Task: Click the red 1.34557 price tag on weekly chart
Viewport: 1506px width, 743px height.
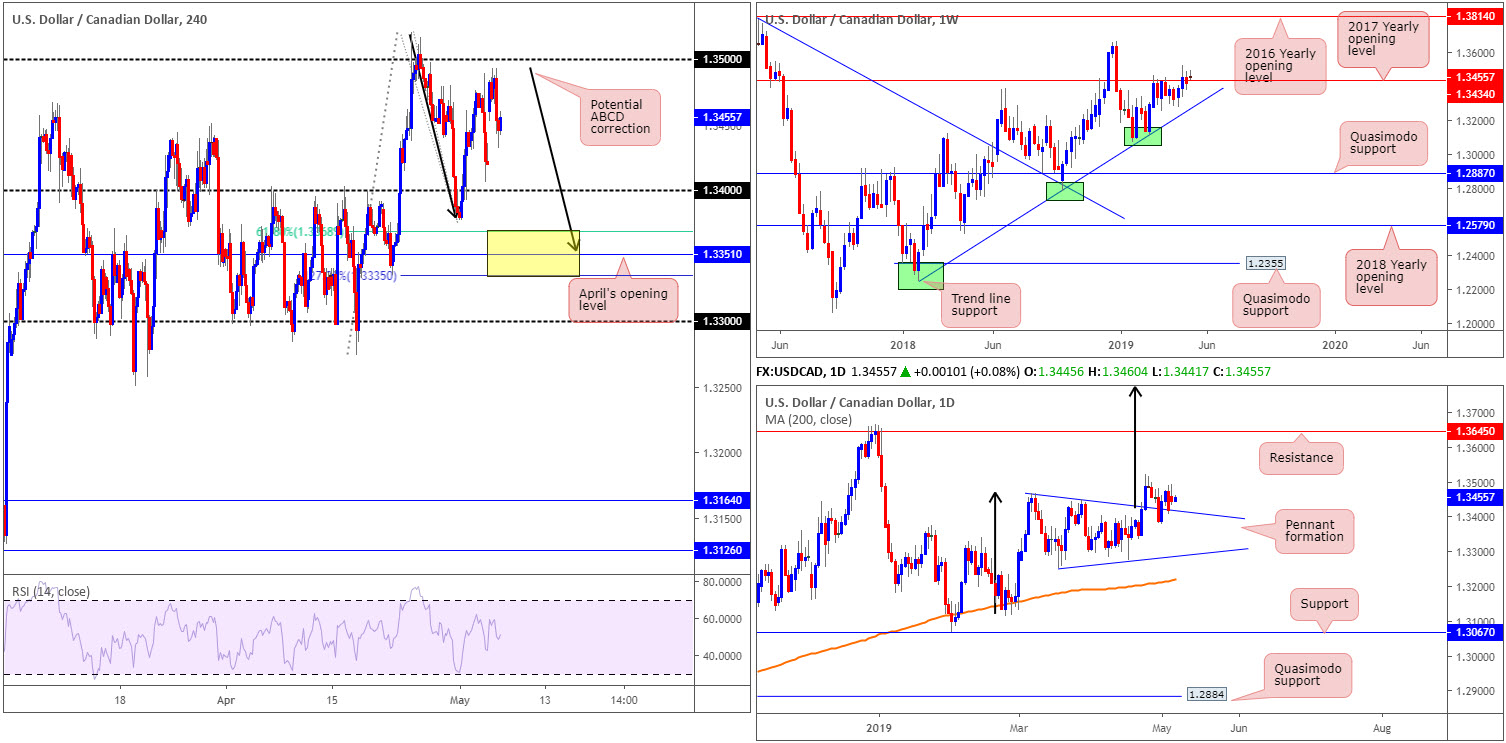Action: [1475, 77]
